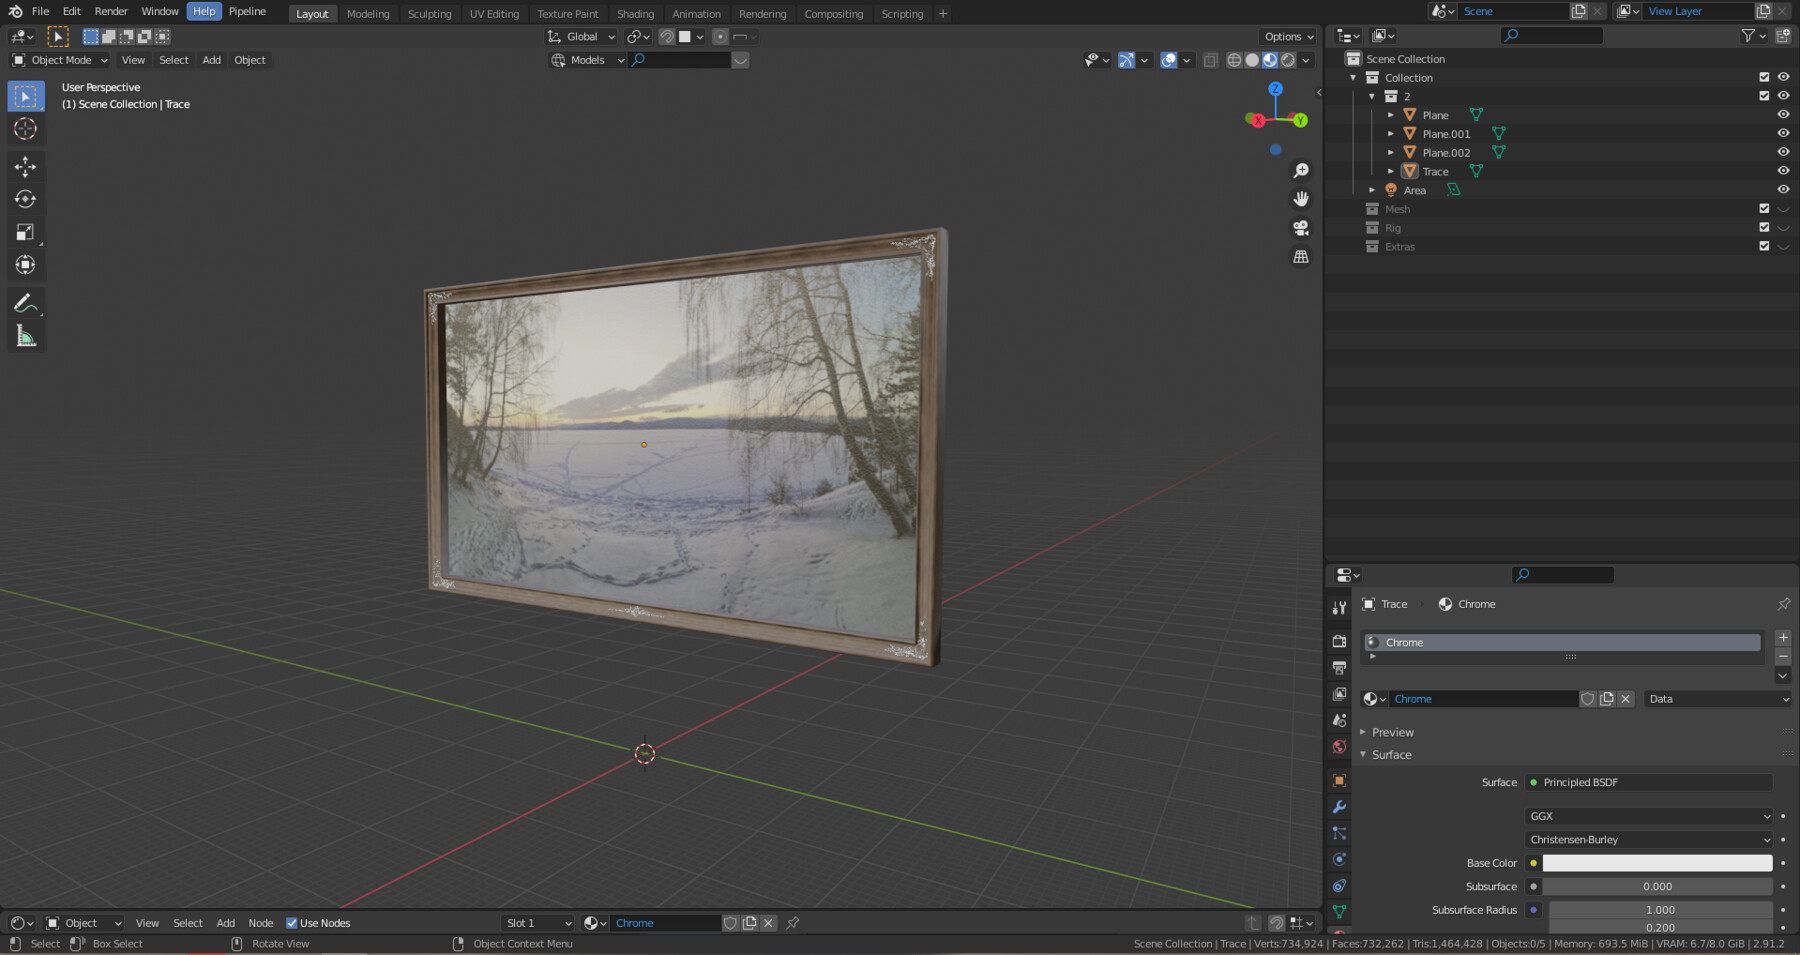Open the Data link dropdown

1717,699
